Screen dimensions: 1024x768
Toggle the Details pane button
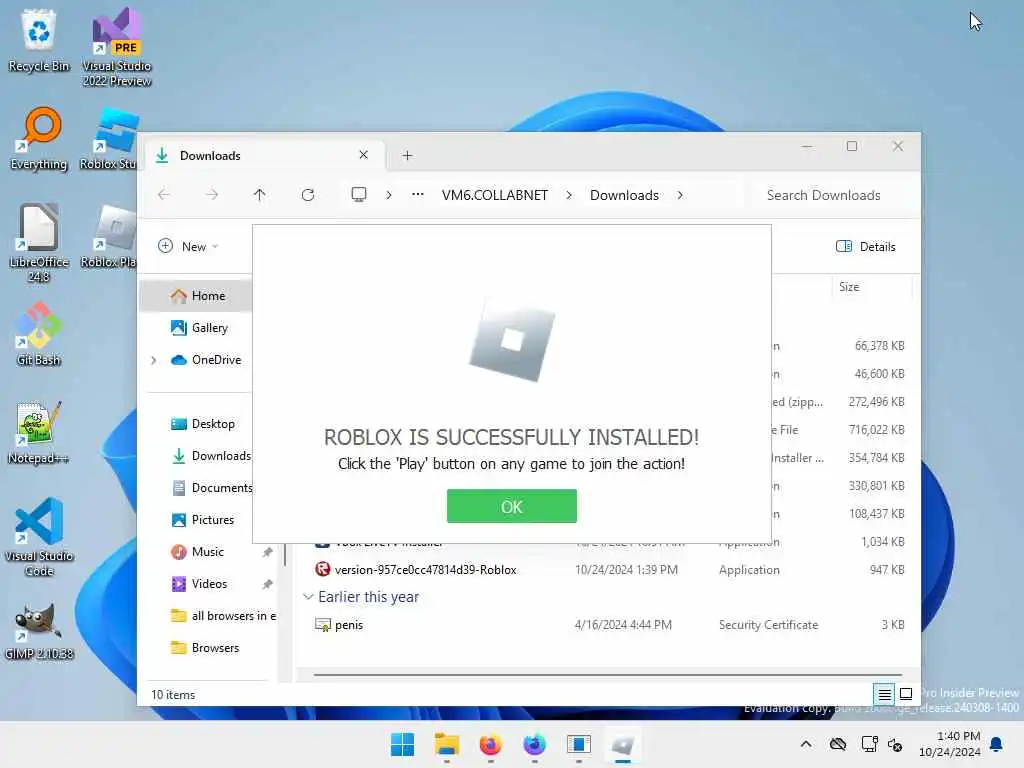tap(866, 246)
